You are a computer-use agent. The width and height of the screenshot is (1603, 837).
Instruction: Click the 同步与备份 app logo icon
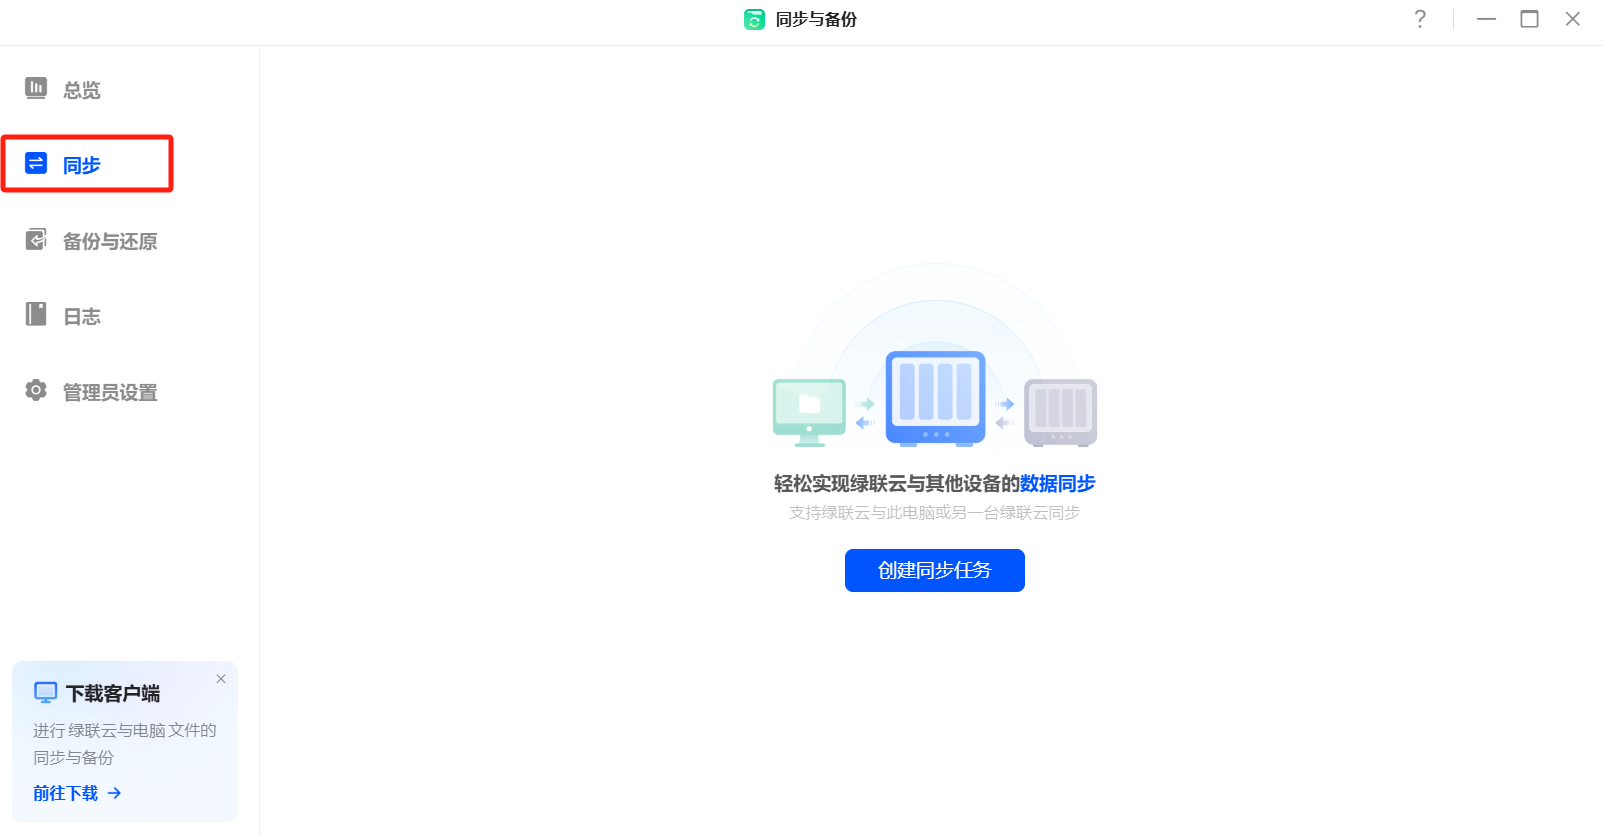tap(754, 19)
